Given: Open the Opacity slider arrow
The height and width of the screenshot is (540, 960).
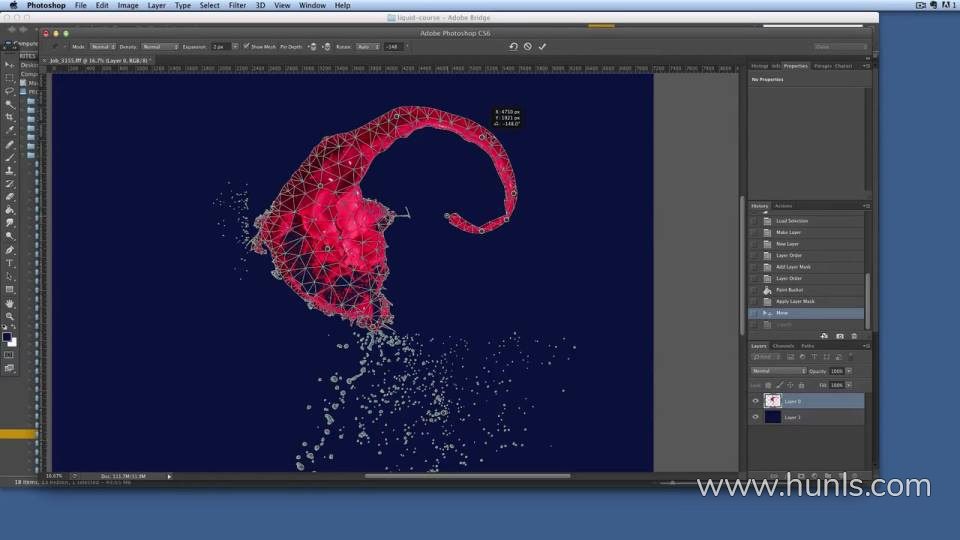Looking at the screenshot, I should [849, 371].
